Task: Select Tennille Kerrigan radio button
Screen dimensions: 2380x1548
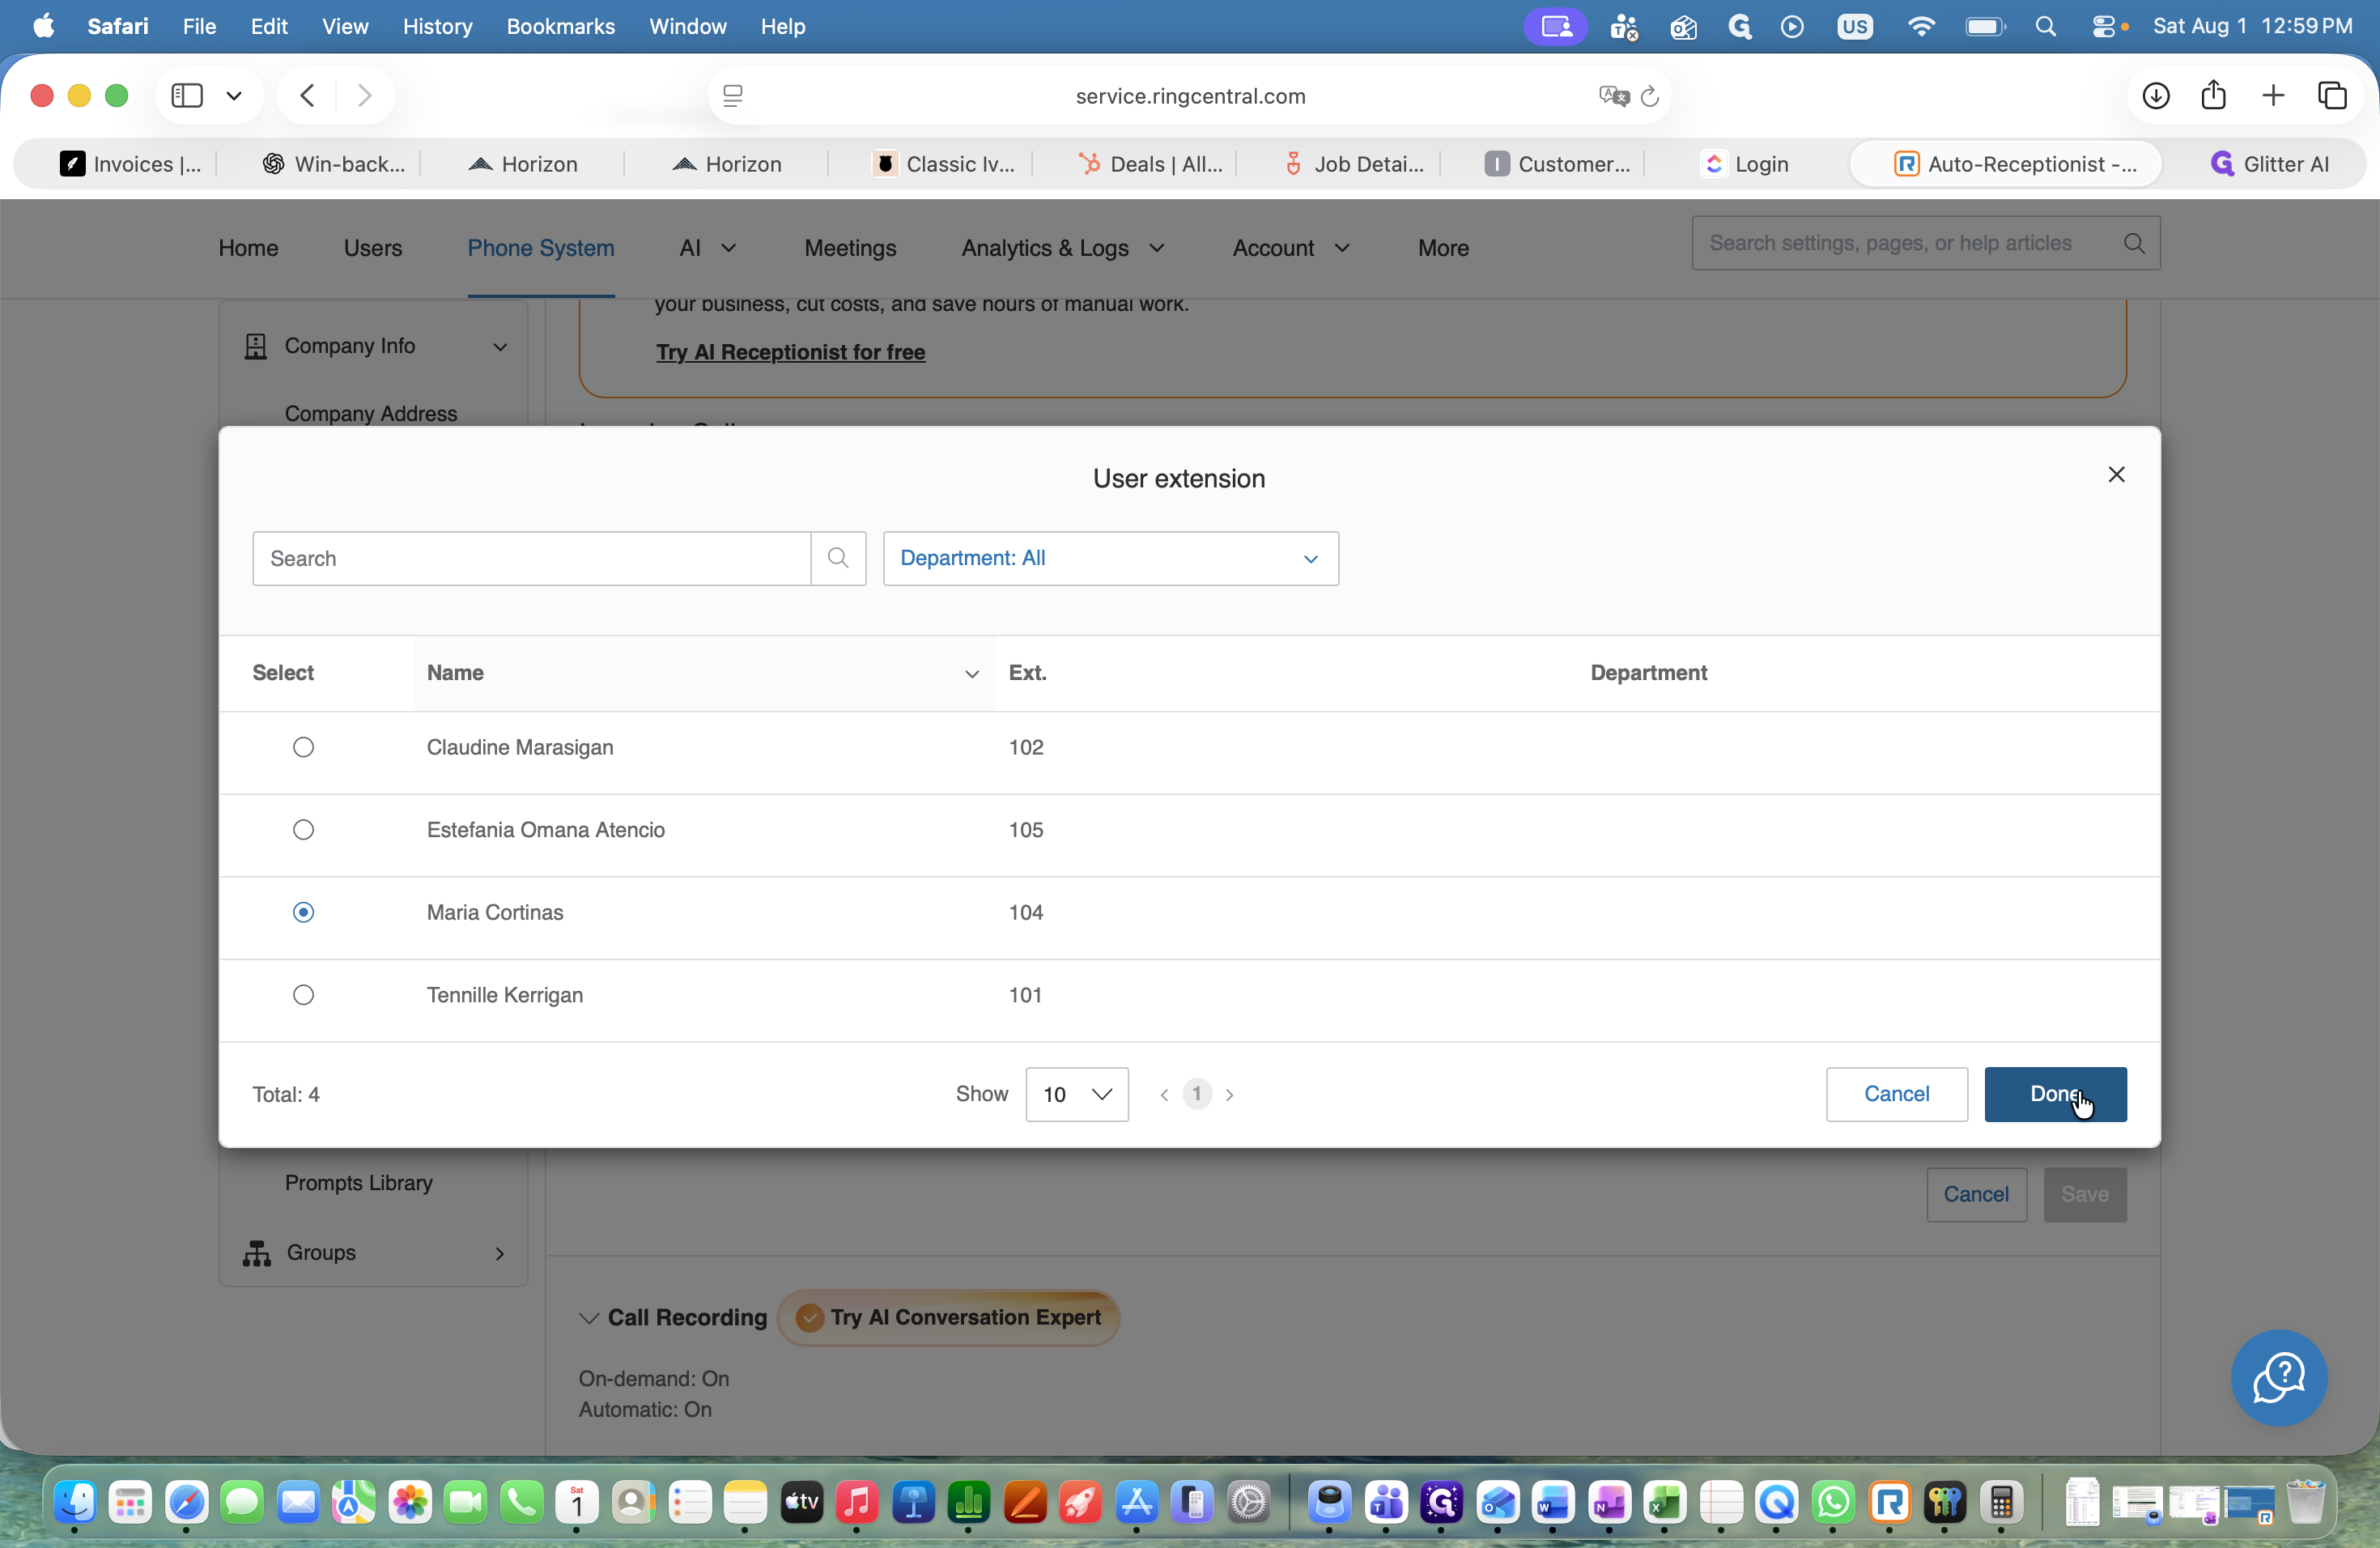Action: [x=303, y=994]
